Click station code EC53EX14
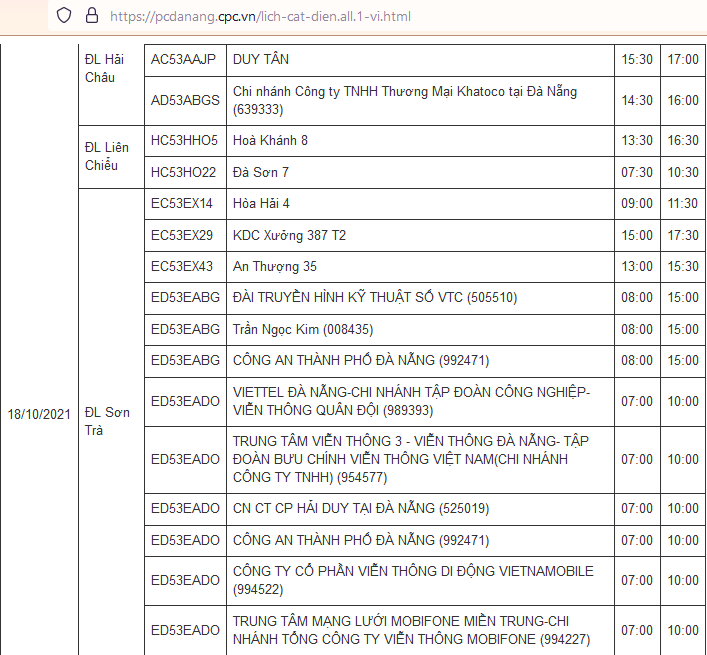Screen dimensions: 707x655 click(181, 203)
